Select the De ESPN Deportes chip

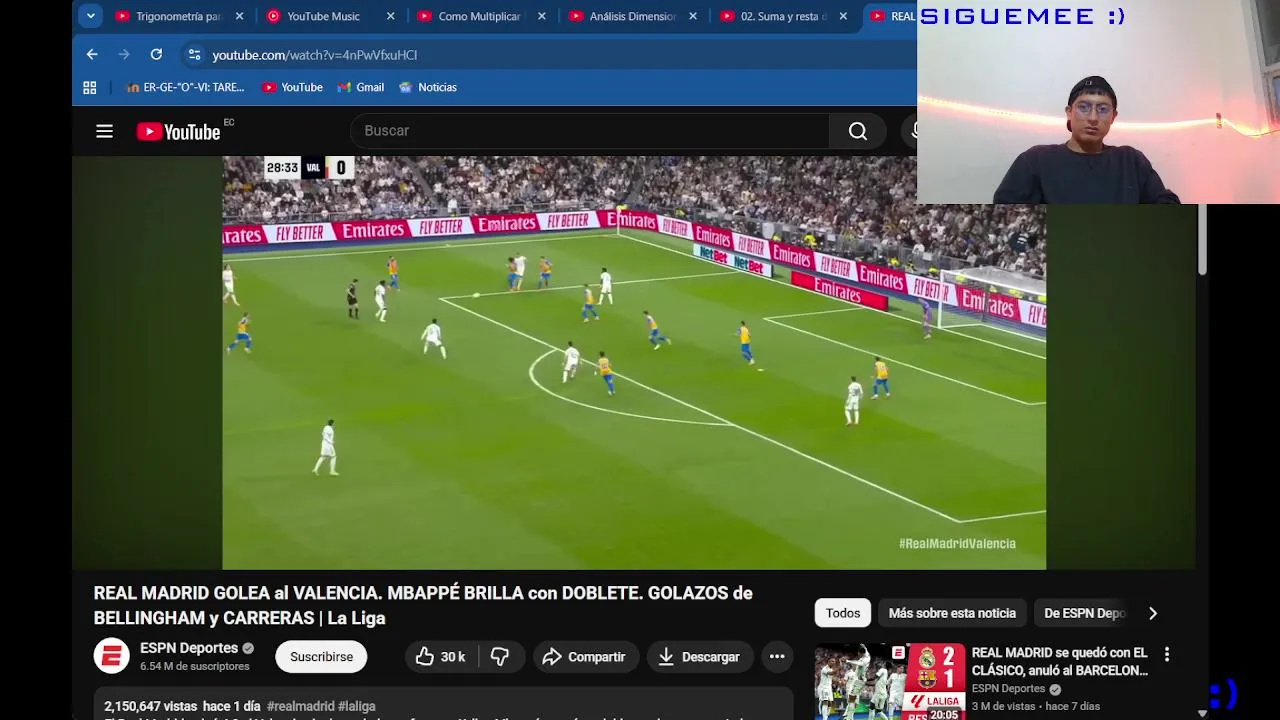coord(1084,613)
